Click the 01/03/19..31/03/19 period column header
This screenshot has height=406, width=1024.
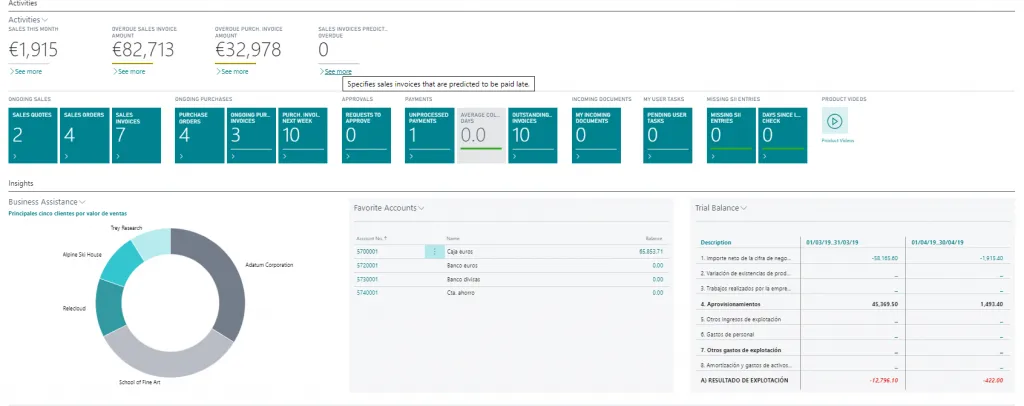click(833, 242)
